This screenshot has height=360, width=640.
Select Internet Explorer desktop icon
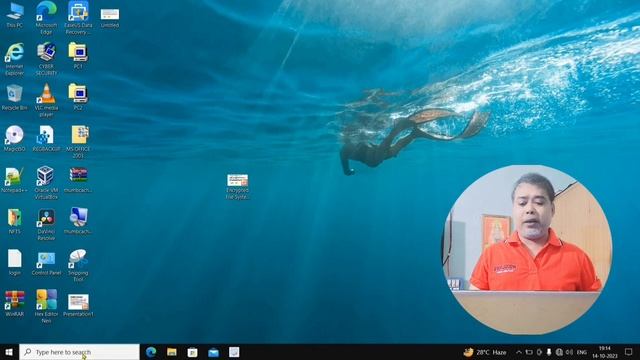click(15, 59)
